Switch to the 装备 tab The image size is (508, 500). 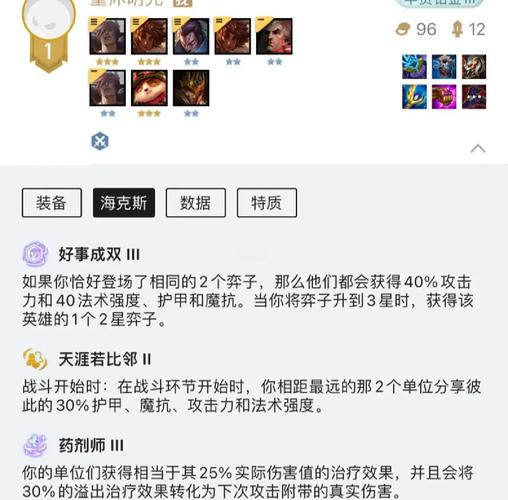pos(52,203)
